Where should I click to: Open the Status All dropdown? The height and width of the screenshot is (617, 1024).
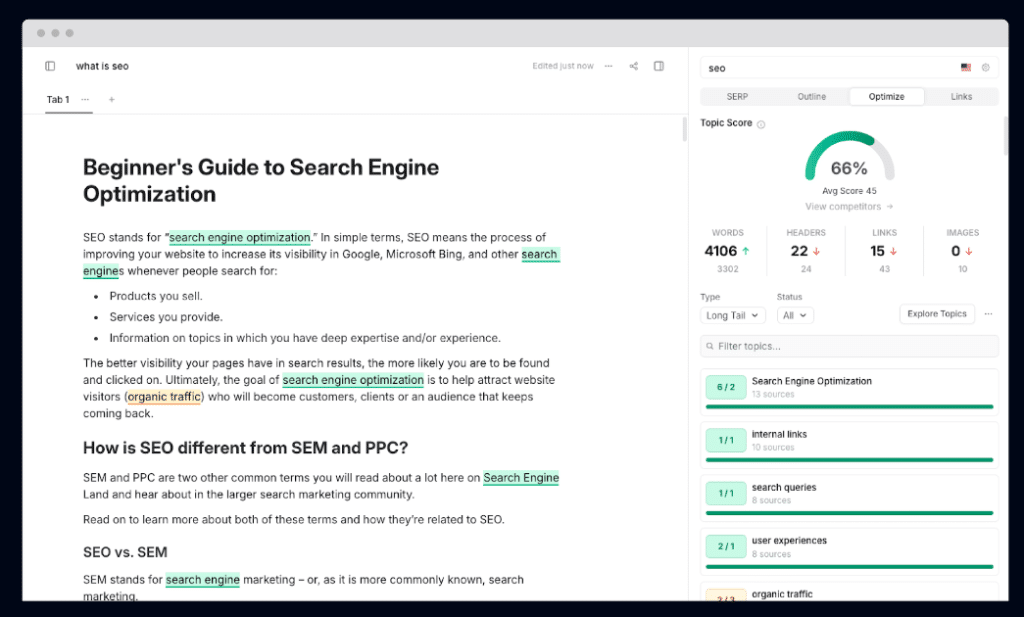795,315
